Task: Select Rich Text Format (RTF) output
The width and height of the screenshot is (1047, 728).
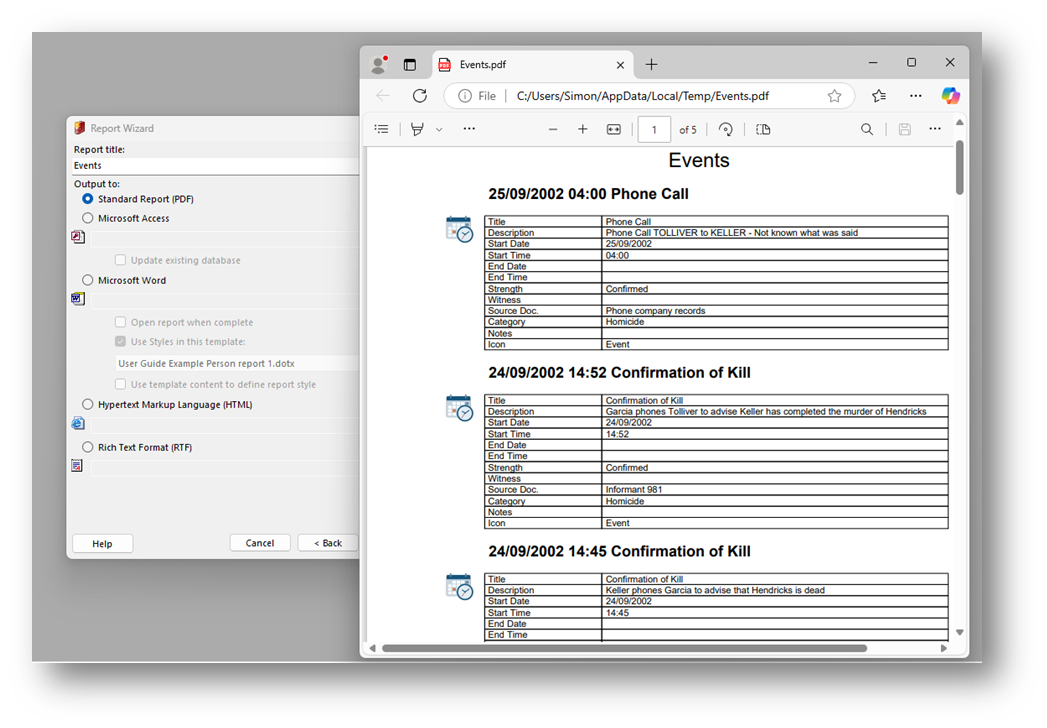Action: pyautogui.click(x=88, y=447)
